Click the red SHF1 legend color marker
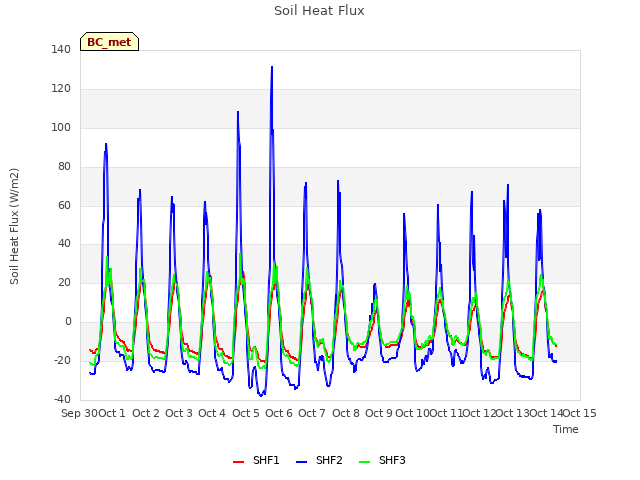Image resolution: width=640 pixels, height=480 pixels. coord(238,462)
